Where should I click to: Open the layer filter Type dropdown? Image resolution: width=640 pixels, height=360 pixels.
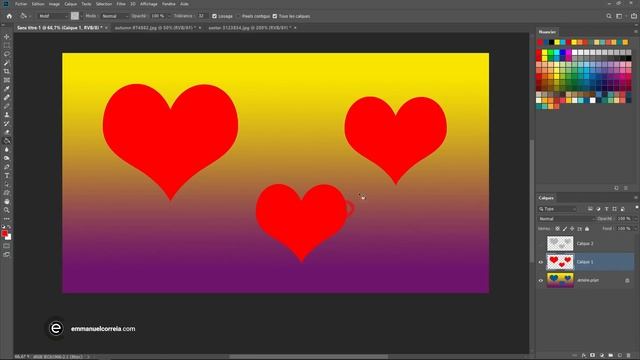pos(558,209)
